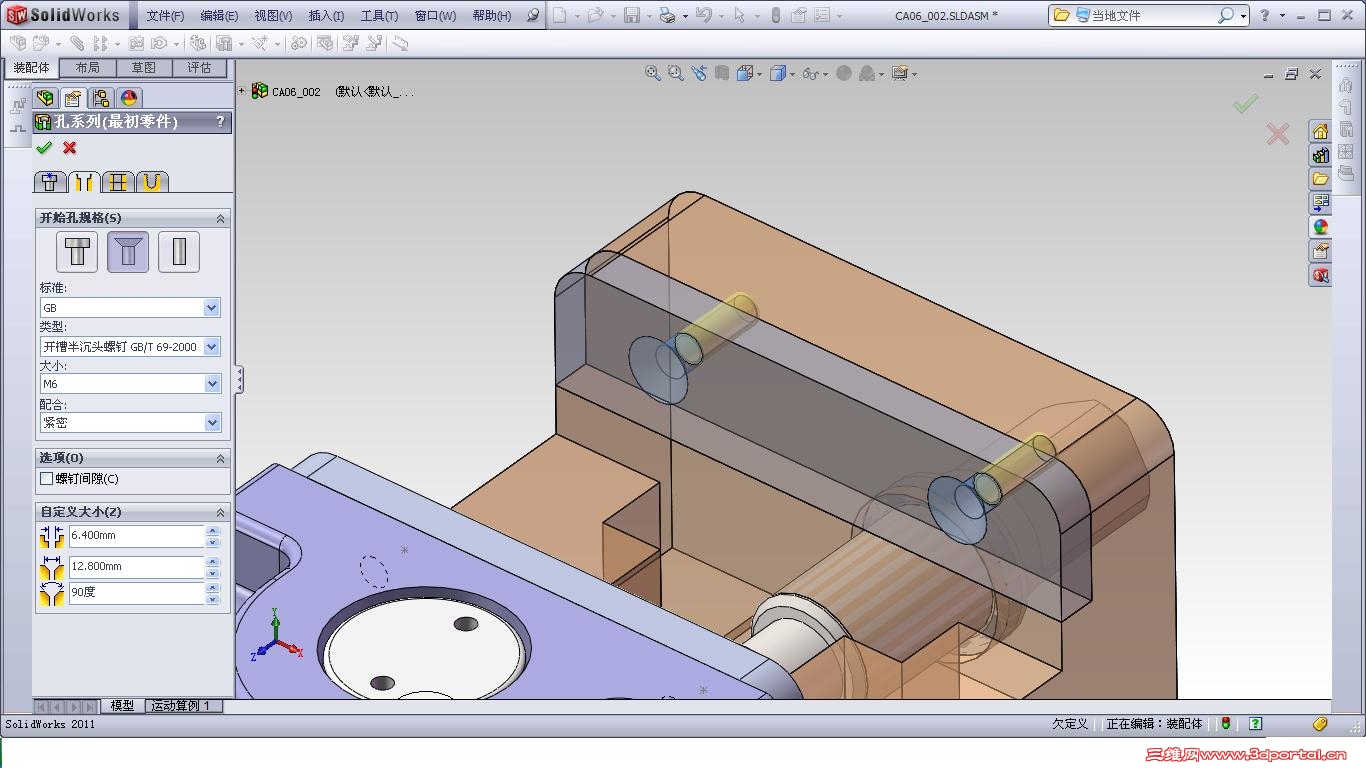1366x768 pixels.
Task: Collapse the 开始孔规格(S) section
Action: click(x=221, y=218)
